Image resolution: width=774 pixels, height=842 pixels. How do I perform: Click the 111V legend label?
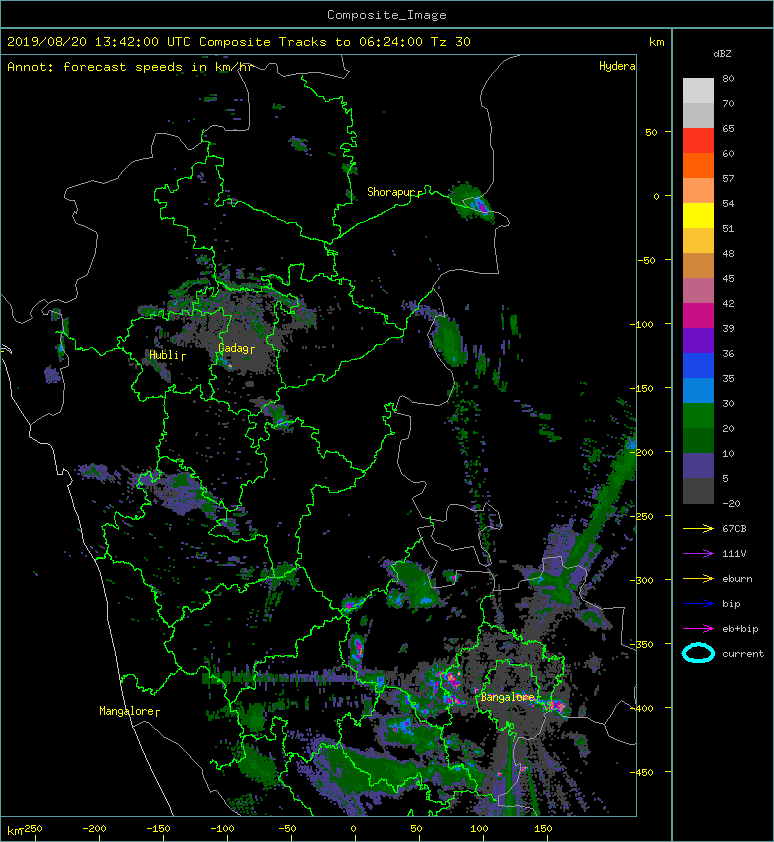coord(734,554)
